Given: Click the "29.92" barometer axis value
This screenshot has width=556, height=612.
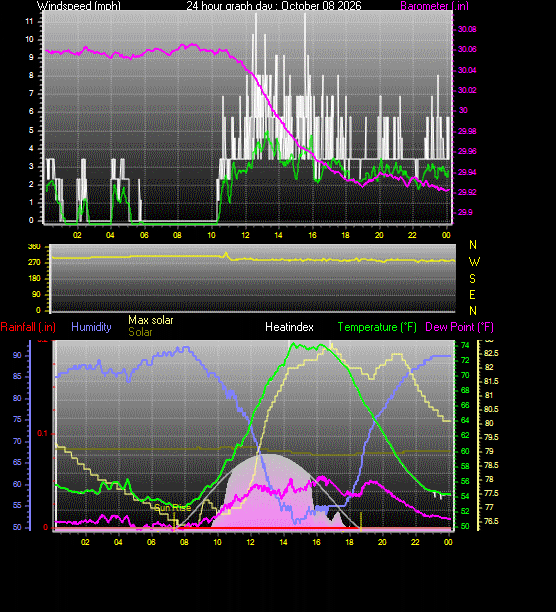Looking at the screenshot, I should 467,192.
